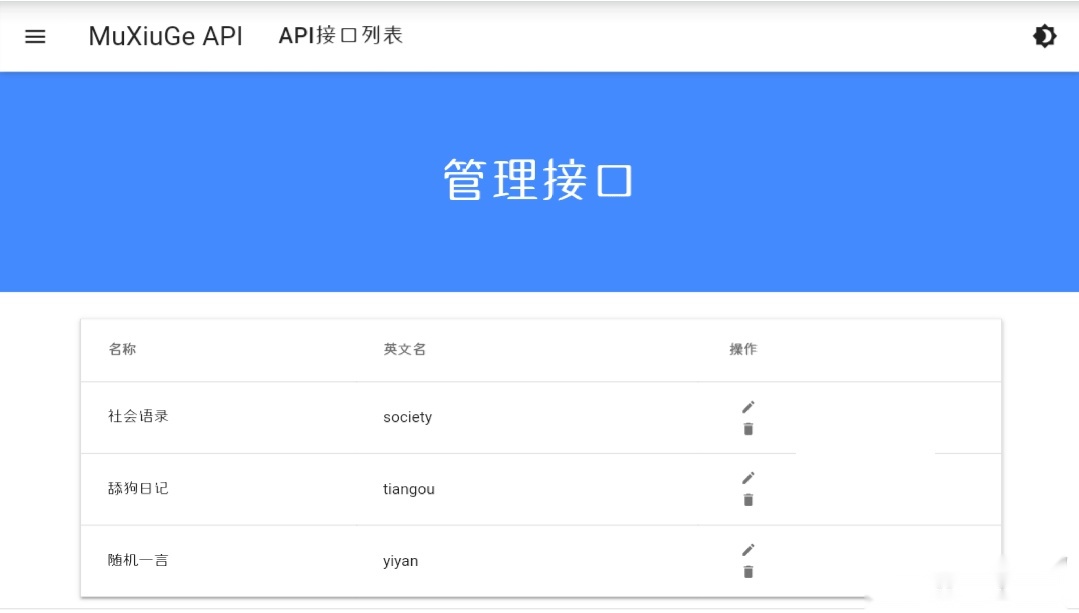Click the MuXiuGe API brand link
Screen dimensions: 1079x613
165,36
